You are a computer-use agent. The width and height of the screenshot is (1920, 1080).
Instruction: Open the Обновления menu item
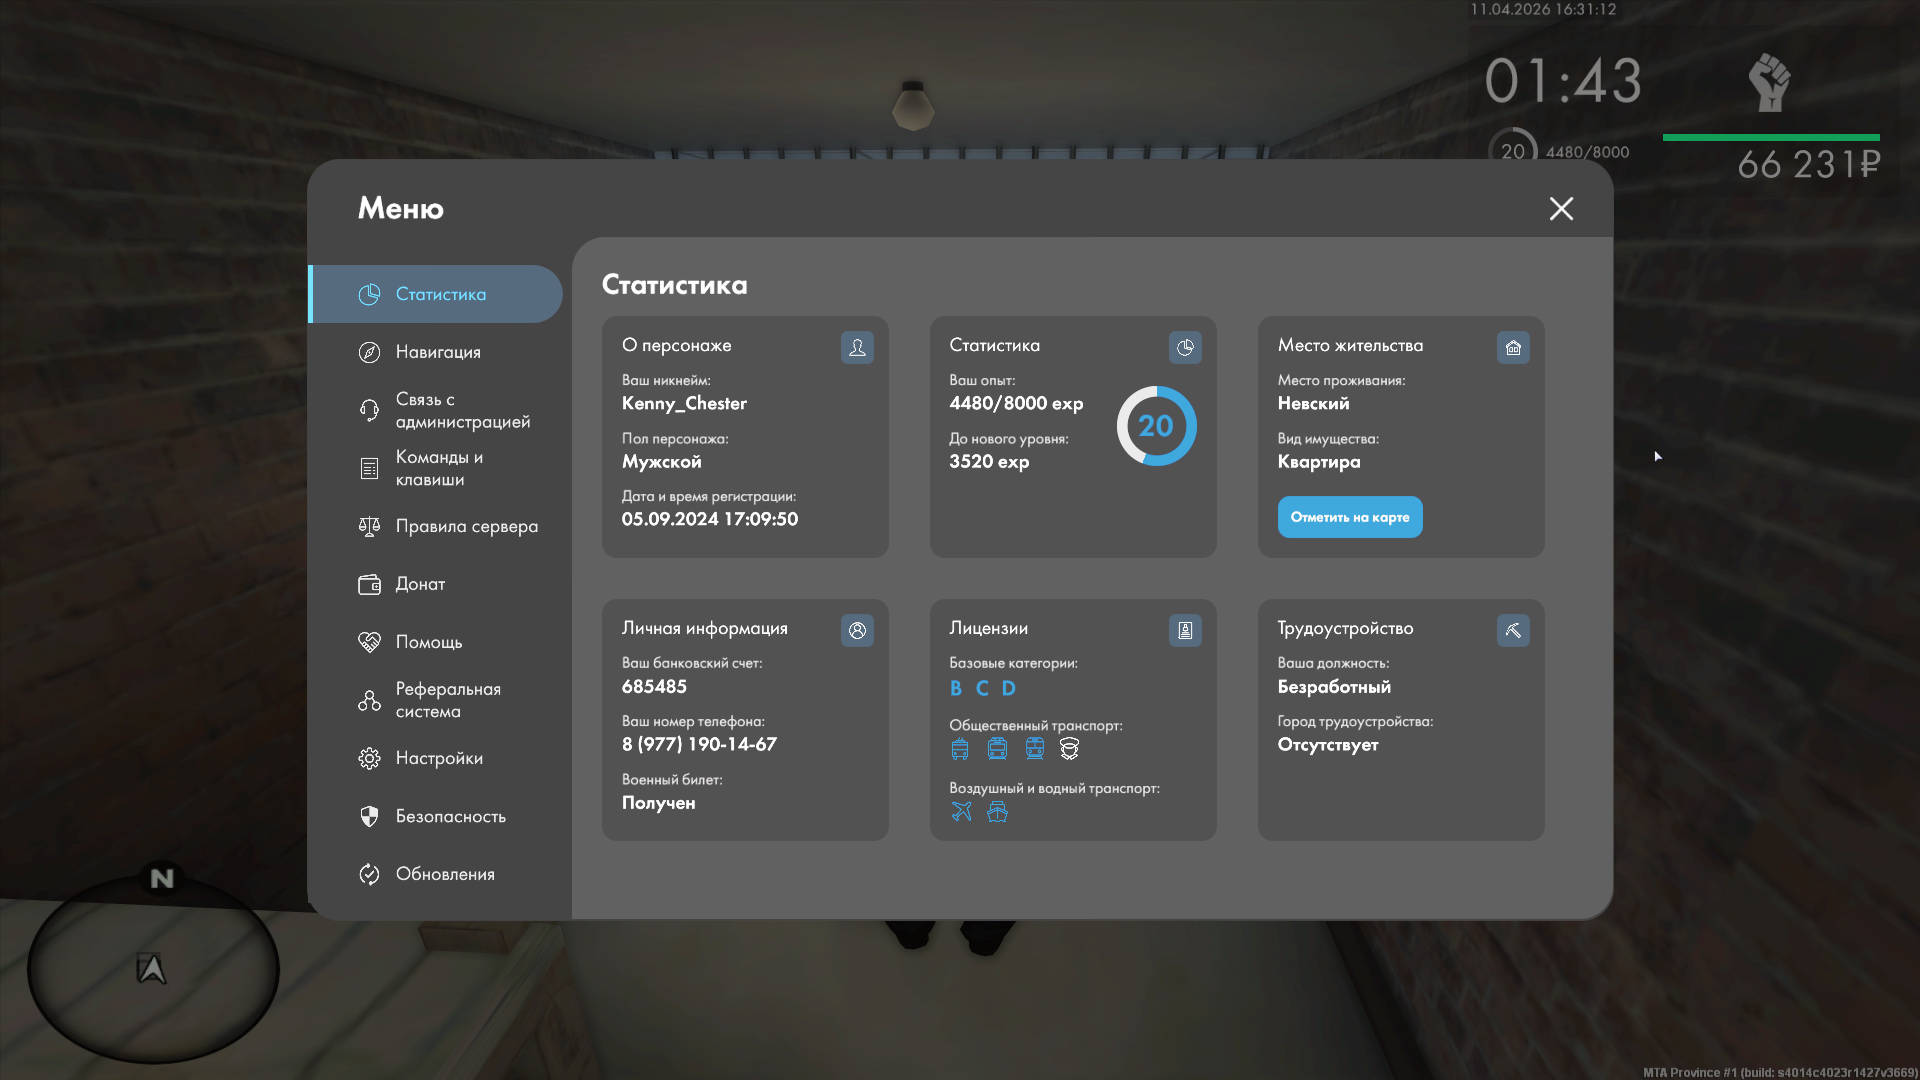coord(444,874)
